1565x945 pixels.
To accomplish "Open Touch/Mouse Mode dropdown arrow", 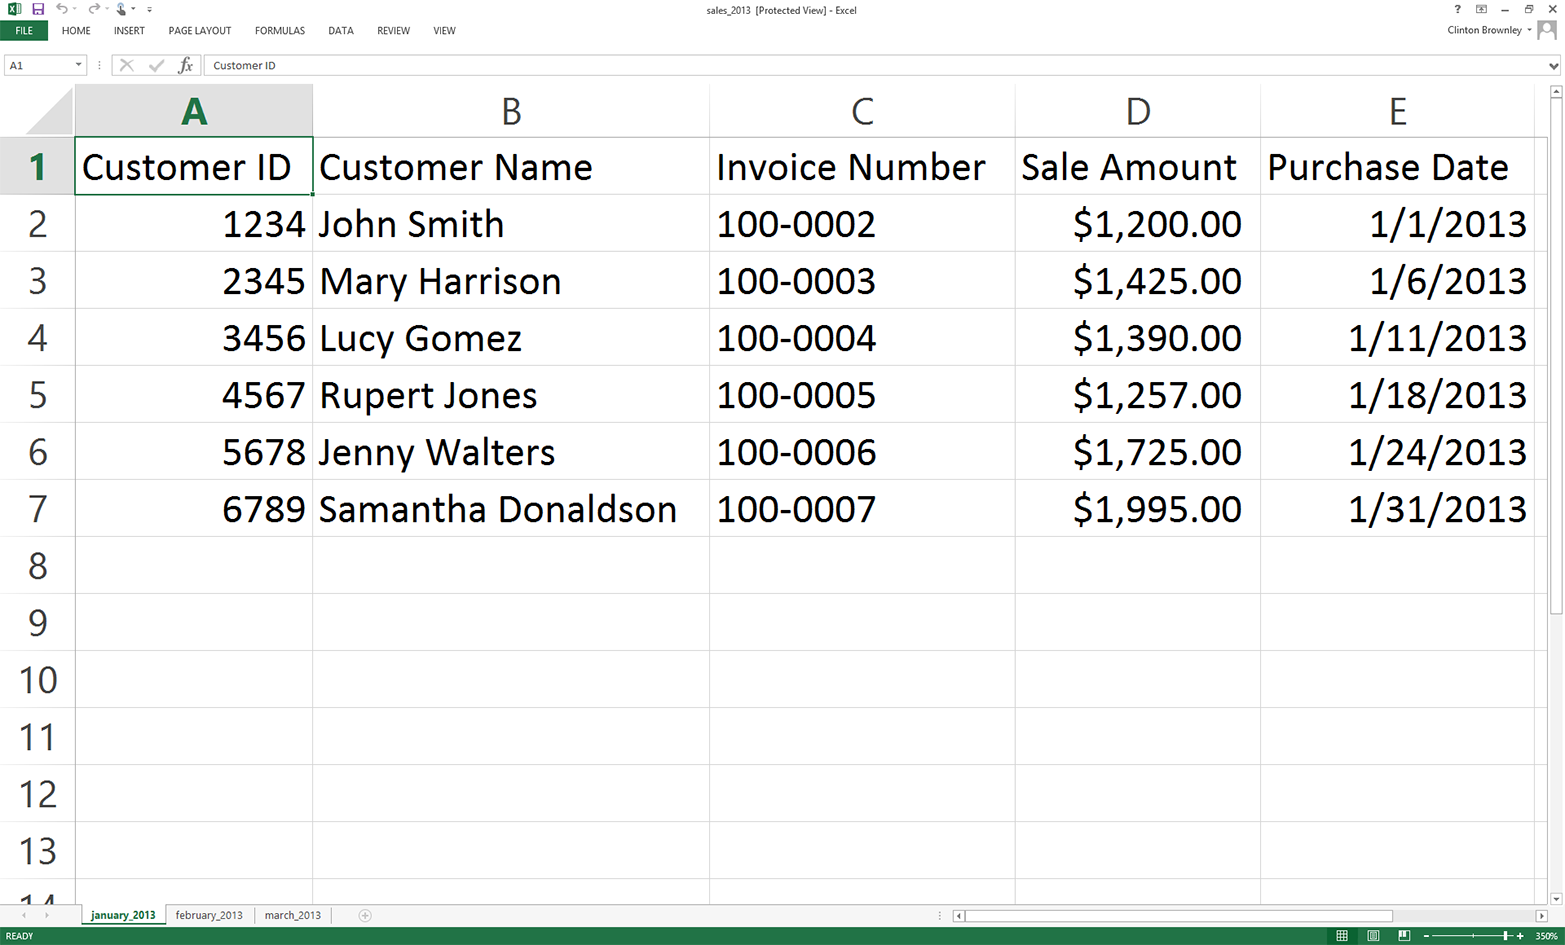I will point(133,10).
